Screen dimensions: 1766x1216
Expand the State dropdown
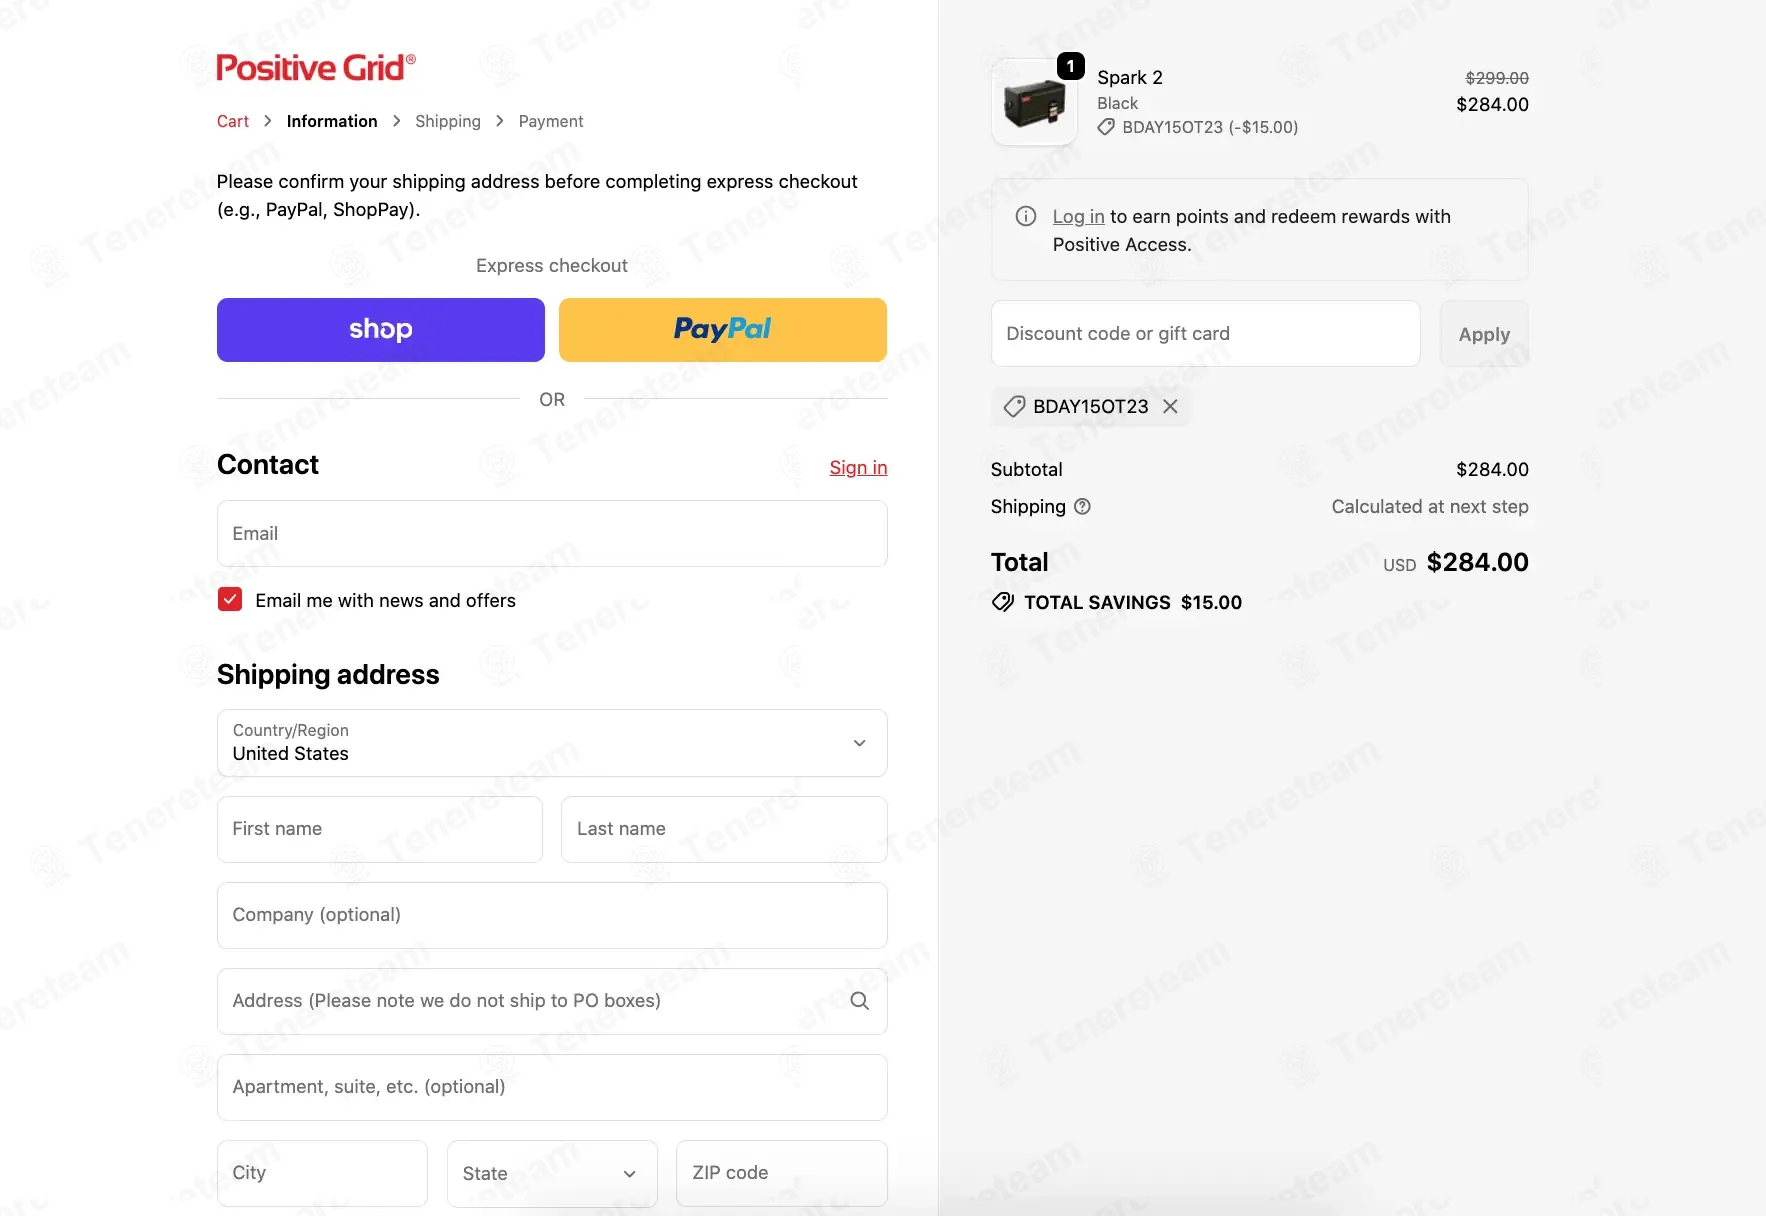pos(551,1173)
